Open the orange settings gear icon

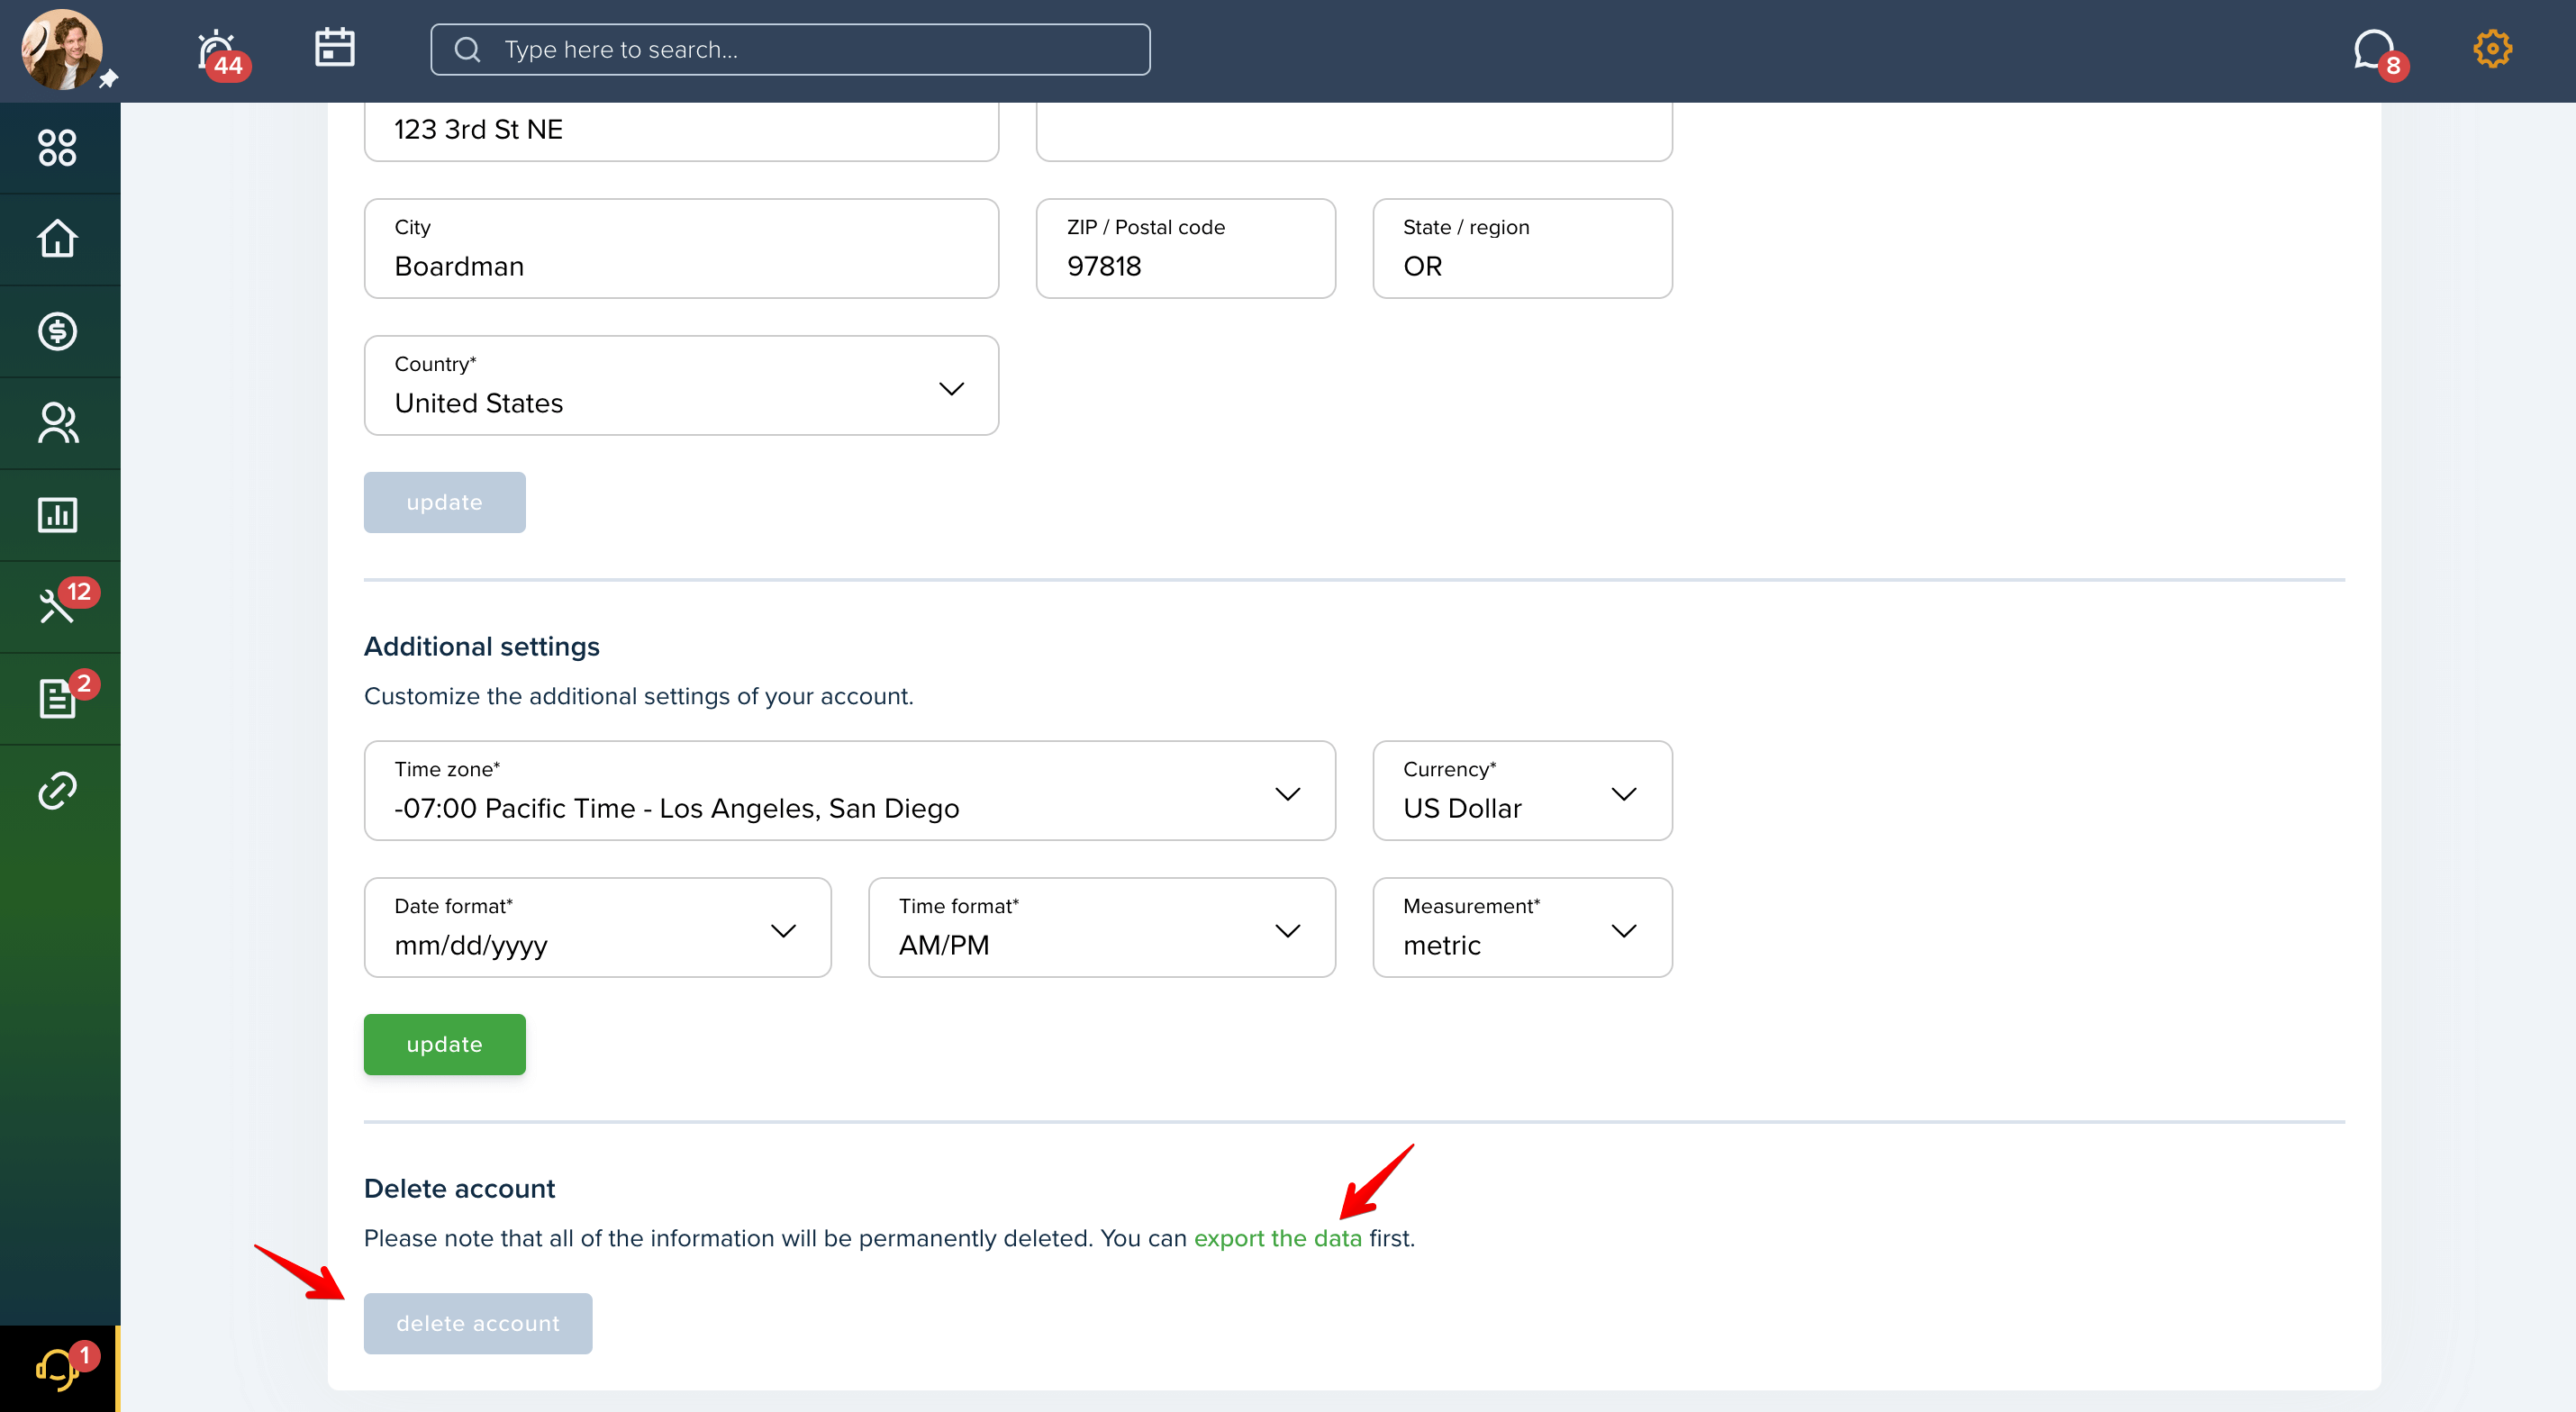2492,48
